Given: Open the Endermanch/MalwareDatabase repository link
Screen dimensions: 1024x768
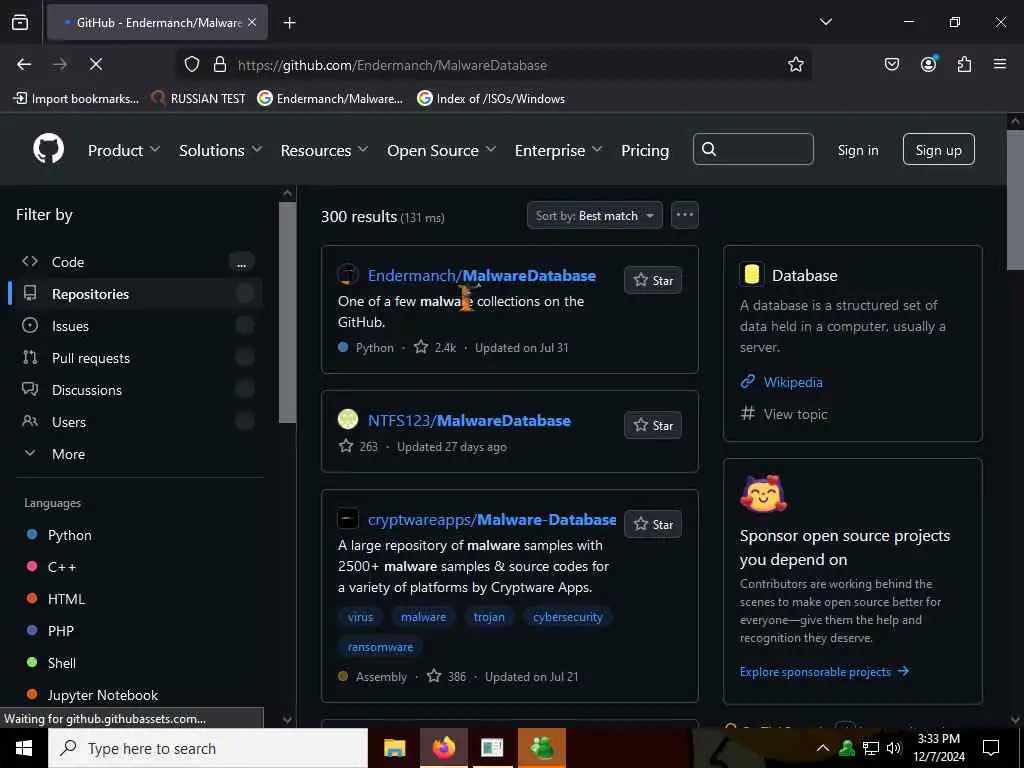Looking at the screenshot, I should 482,275.
